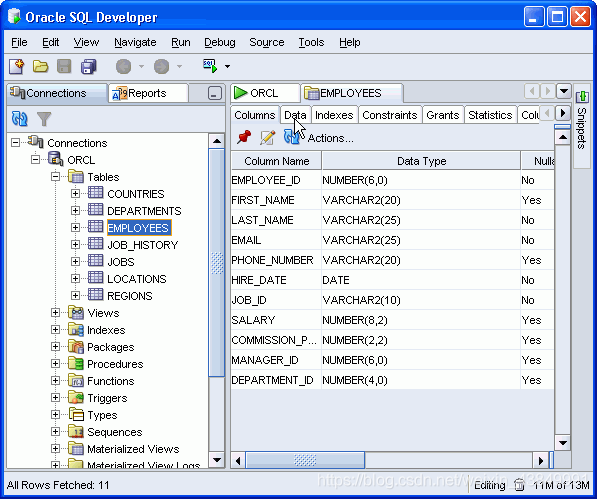Screen dimensions: 597x499
Task: Click the JOBS table icon
Action: (x=95, y=261)
